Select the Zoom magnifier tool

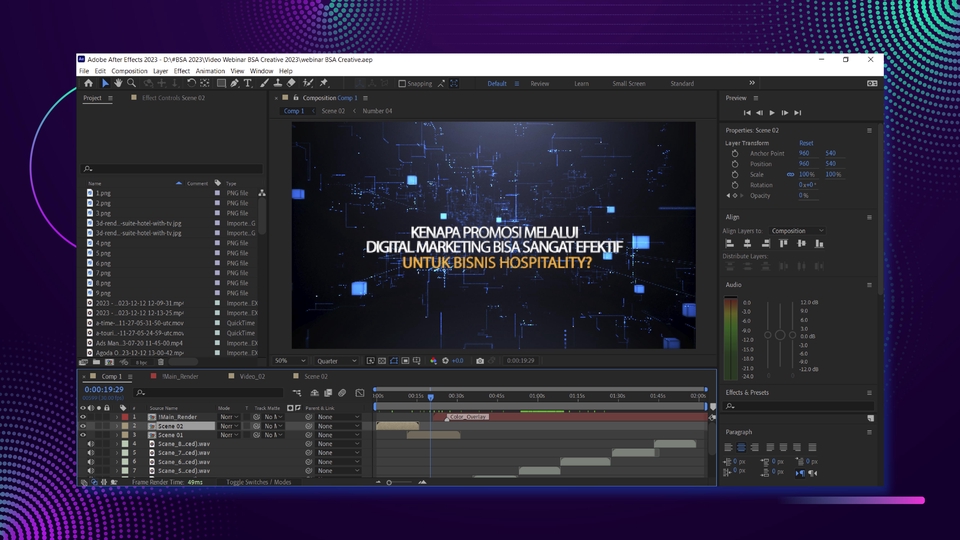132,83
